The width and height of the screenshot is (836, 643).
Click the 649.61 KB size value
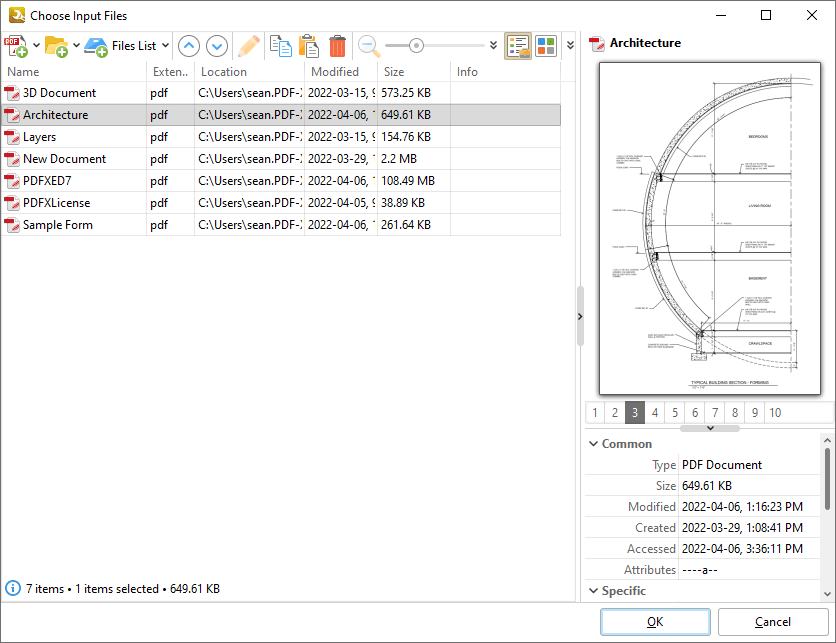(x=707, y=486)
